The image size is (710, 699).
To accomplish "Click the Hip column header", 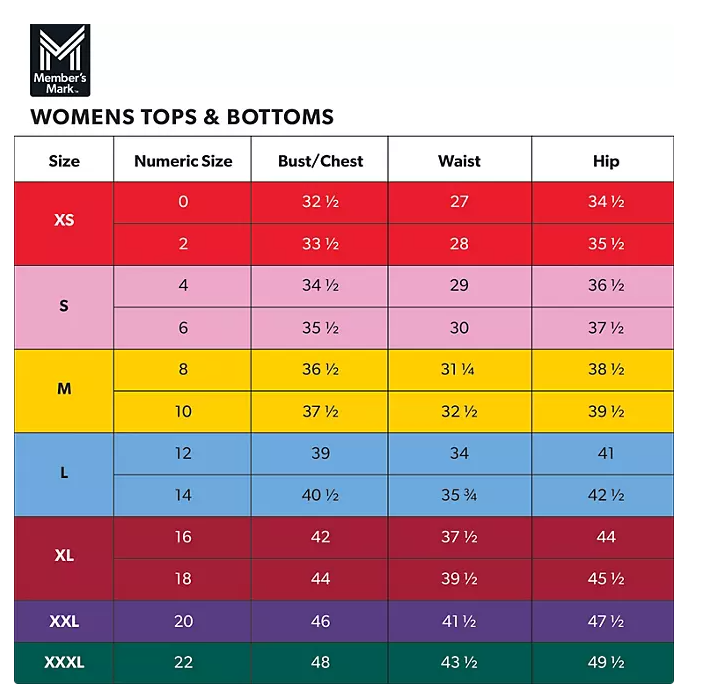I will coord(605,161).
